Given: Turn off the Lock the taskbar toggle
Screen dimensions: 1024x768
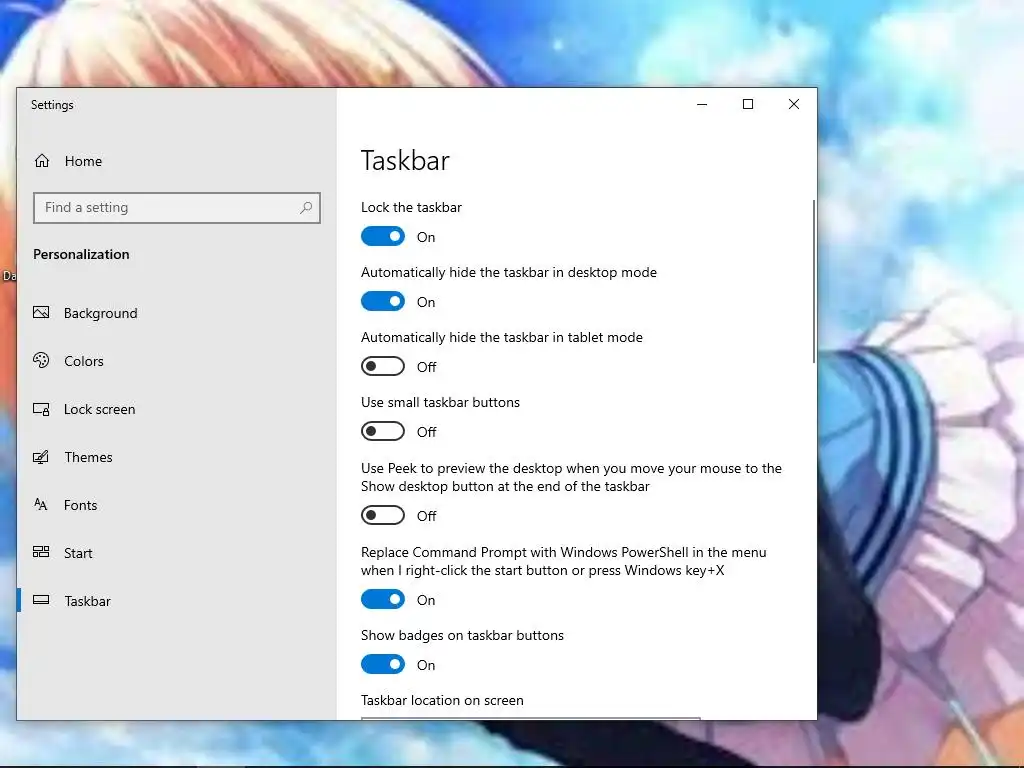Looking at the screenshot, I should click(383, 236).
